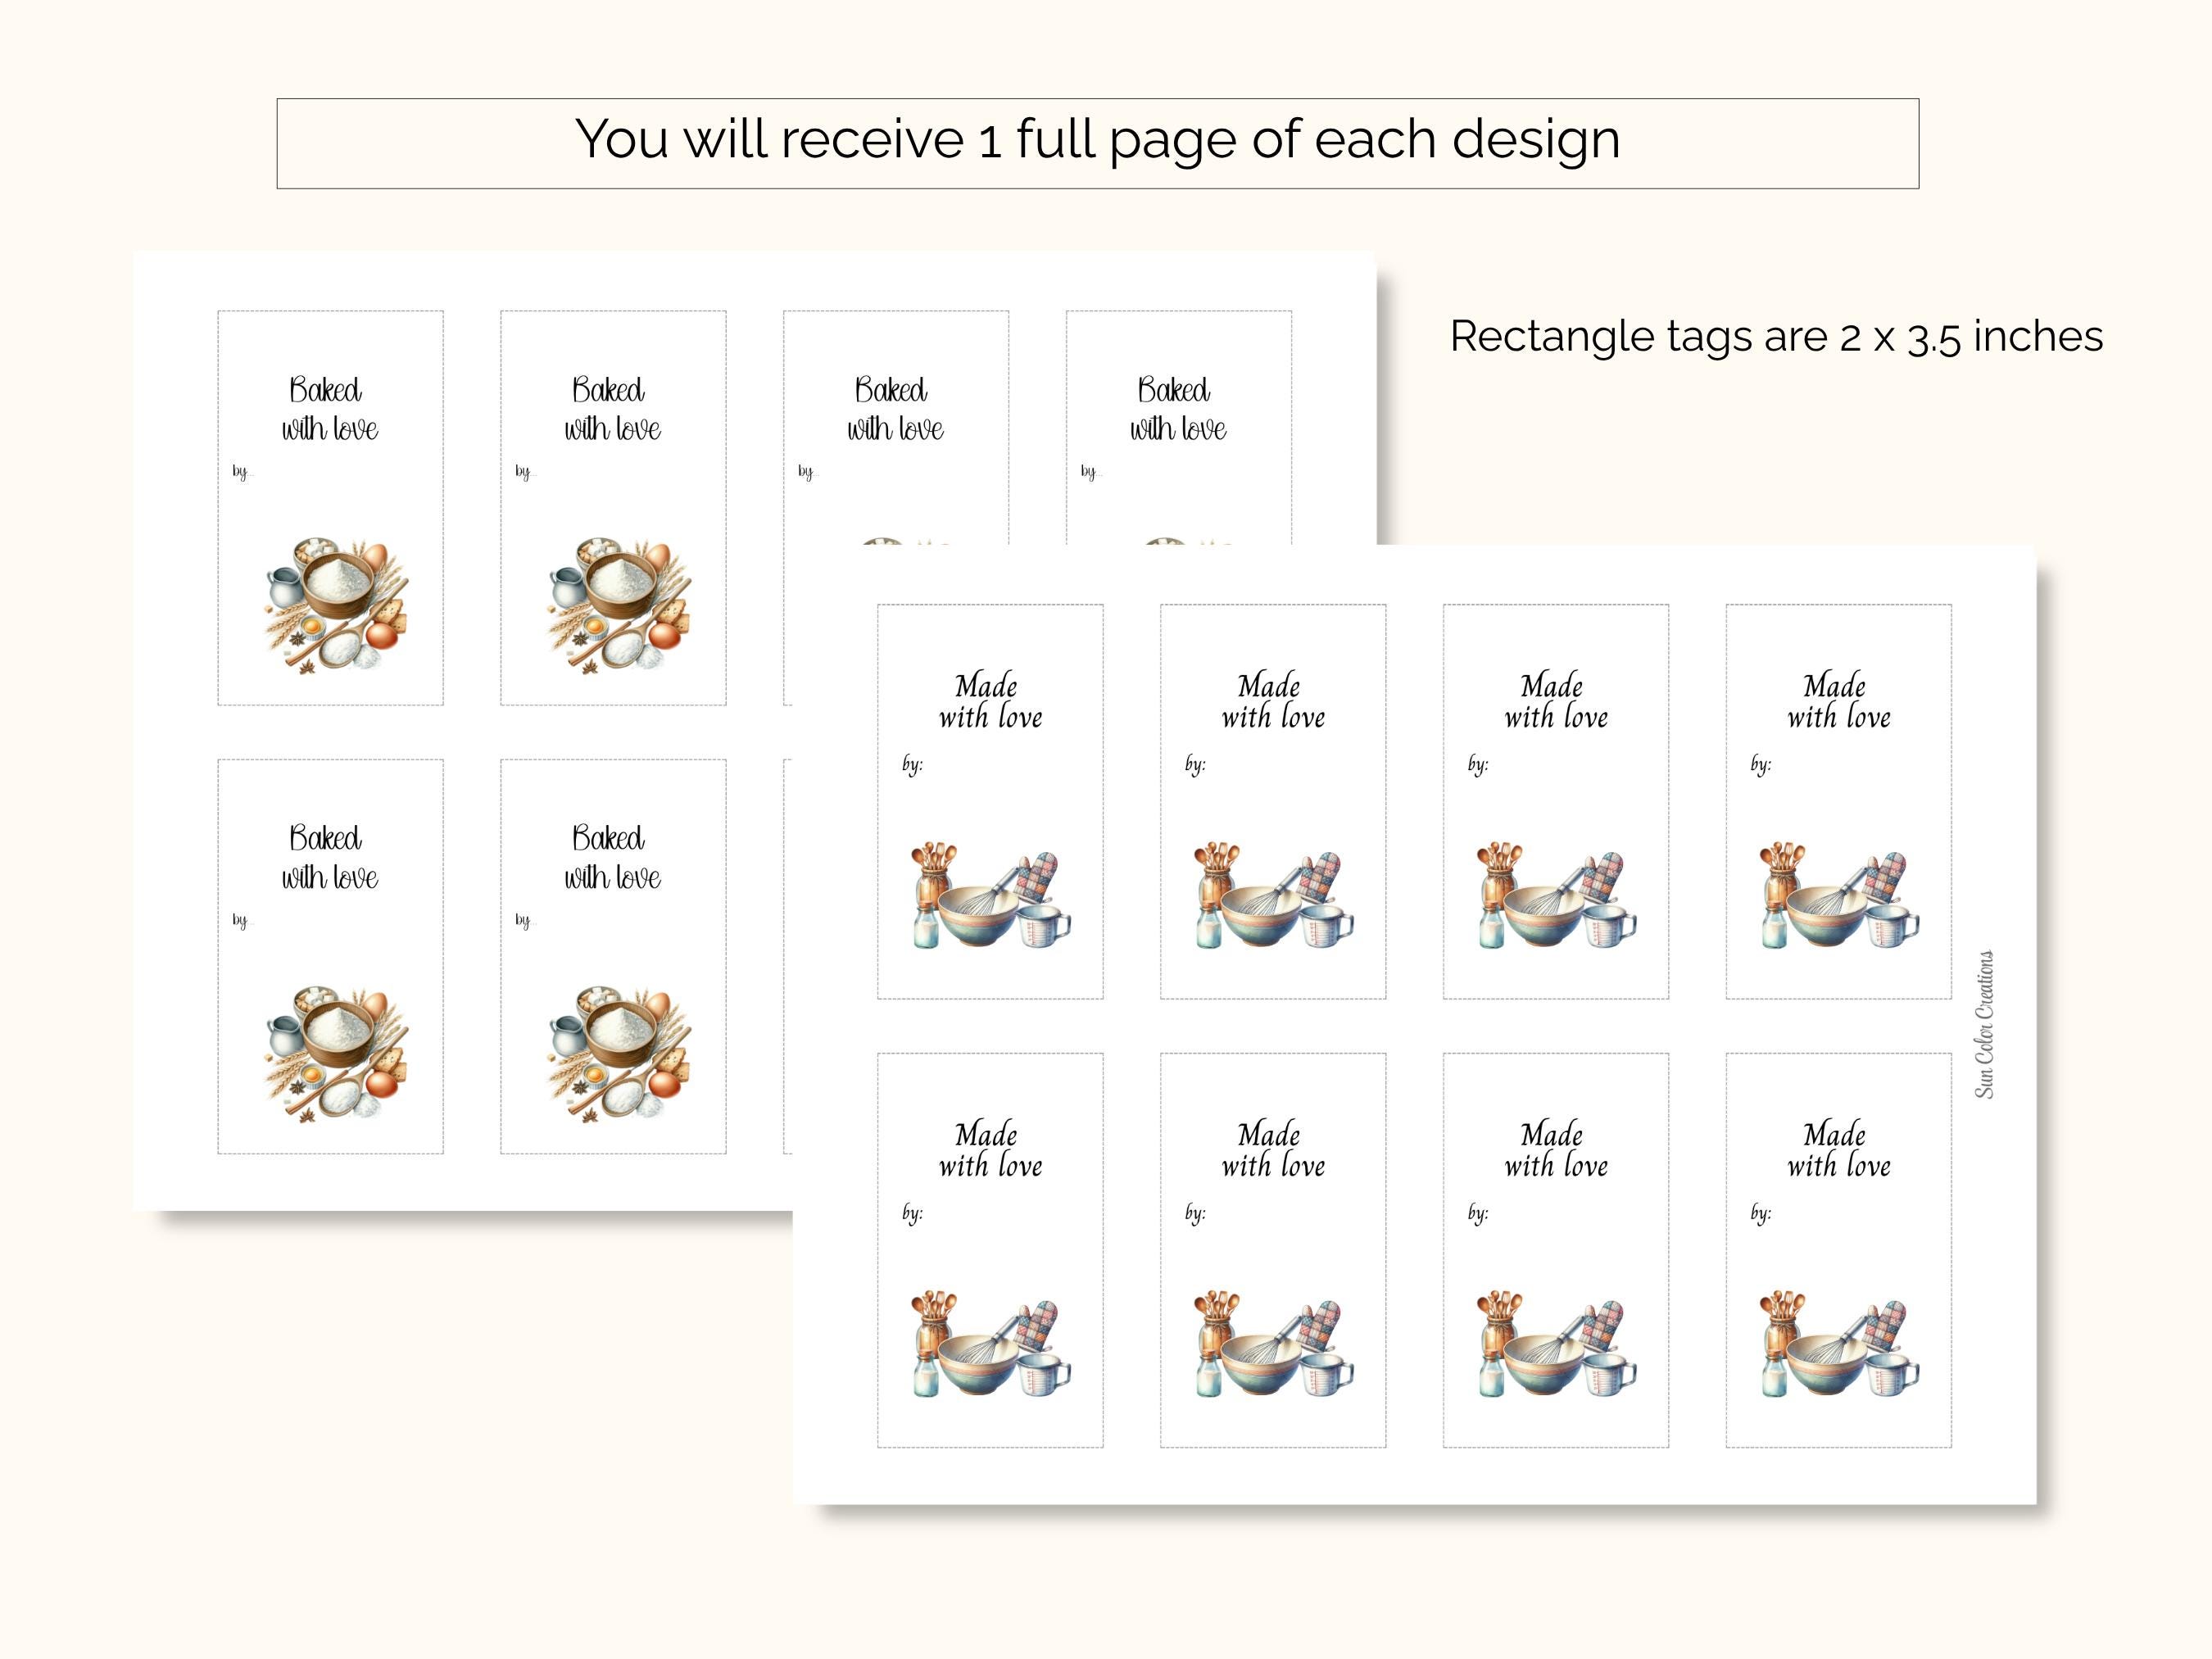Select second "Baked with love" tag in bottom row

(x=613, y=957)
